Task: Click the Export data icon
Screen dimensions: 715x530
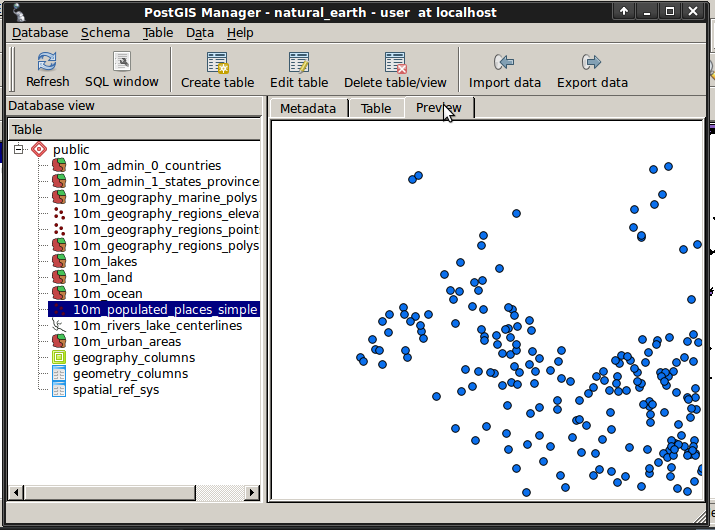Action: (x=591, y=62)
